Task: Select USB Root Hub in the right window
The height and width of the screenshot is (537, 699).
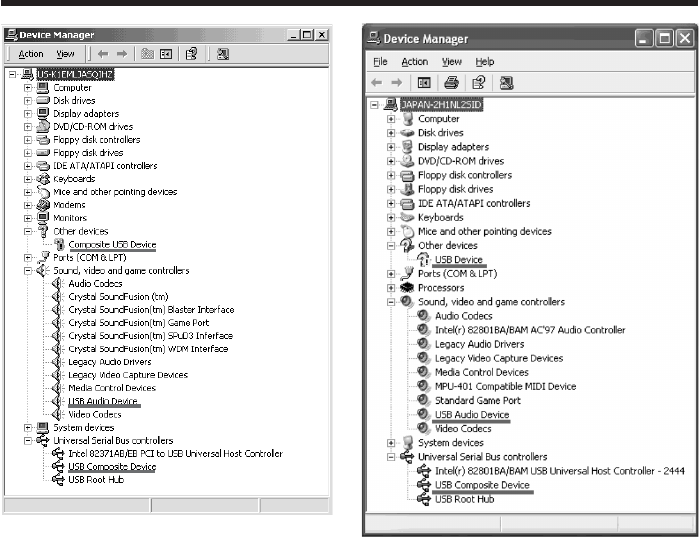Action: tap(465, 499)
